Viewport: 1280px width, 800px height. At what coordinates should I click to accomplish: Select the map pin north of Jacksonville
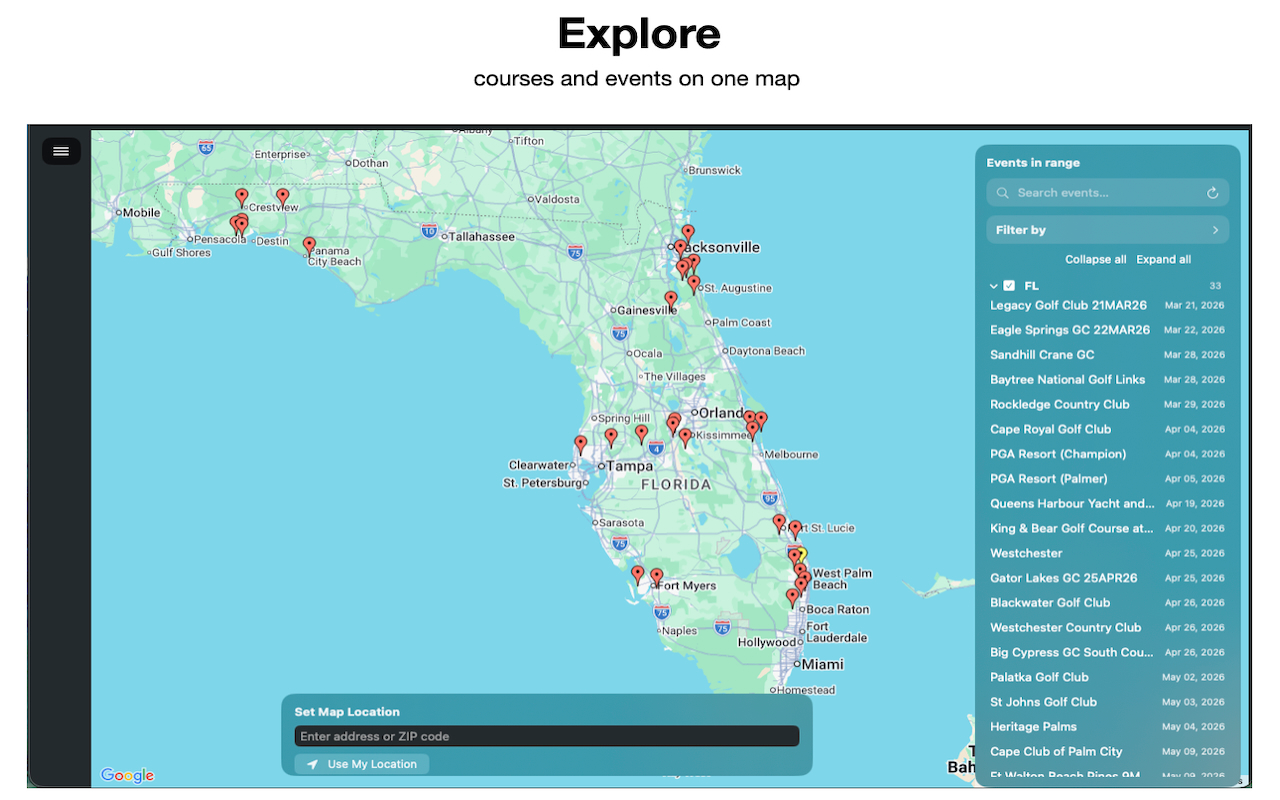(x=688, y=233)
